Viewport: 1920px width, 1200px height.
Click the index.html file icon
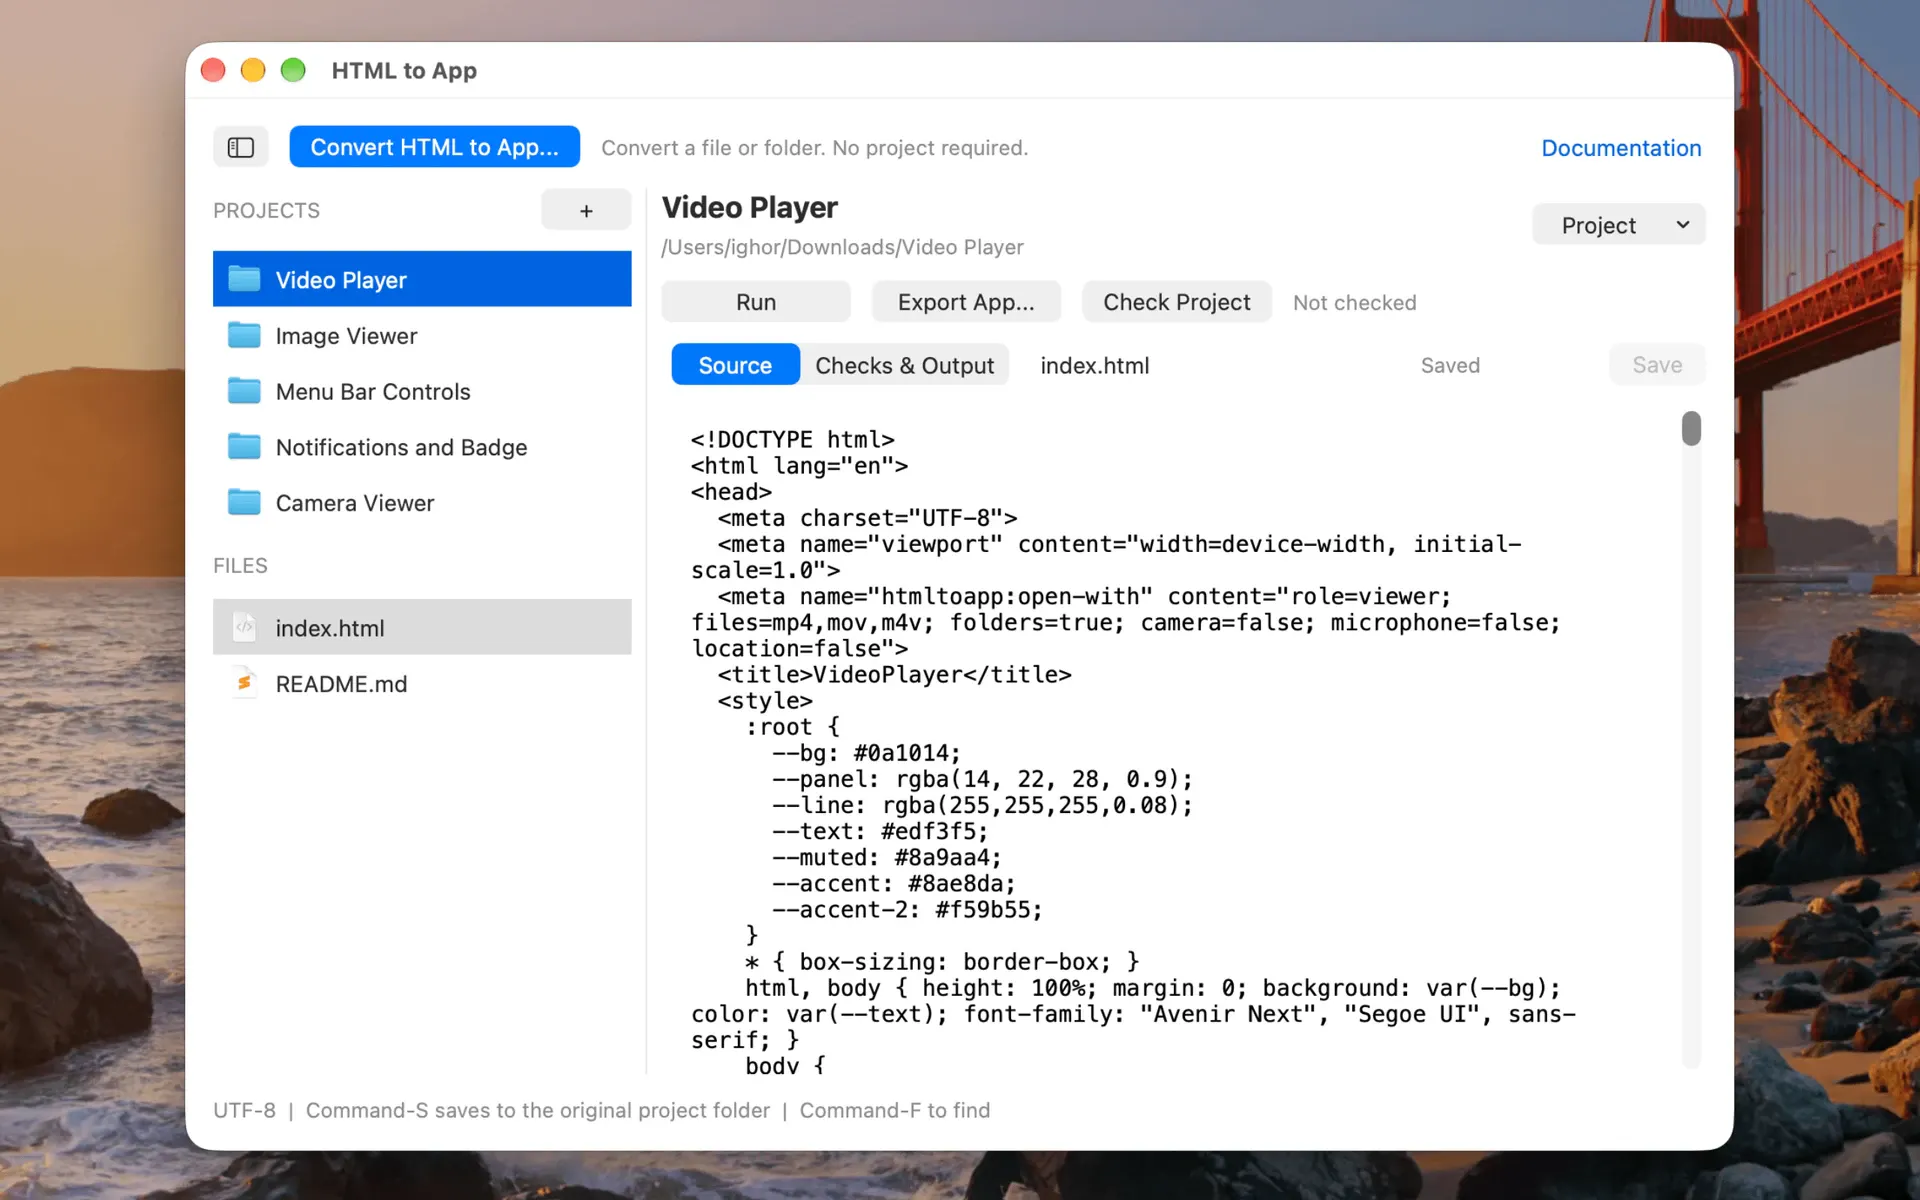pyautogui.click(x=244, y=627)
